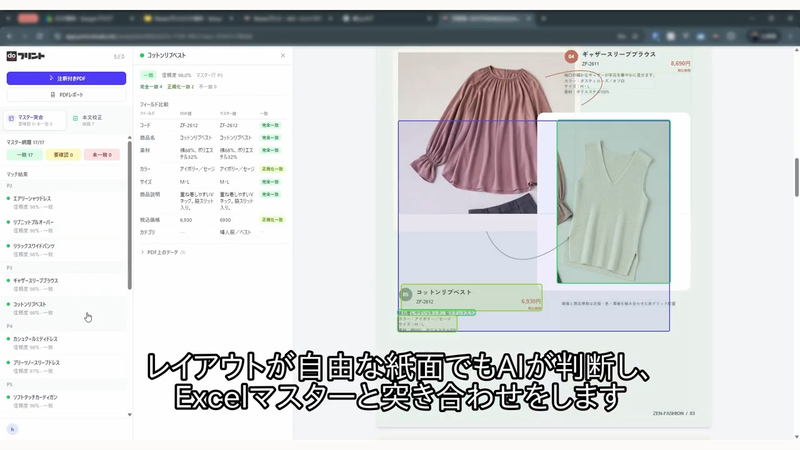This screenshot has height=450, width=800.
Task: Switch to the マスター照合 tab
Action: tap(35, 120)
